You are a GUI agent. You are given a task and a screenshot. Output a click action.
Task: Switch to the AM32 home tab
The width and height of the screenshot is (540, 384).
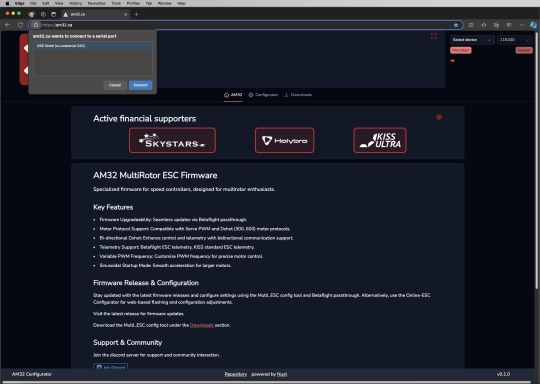pyautogui.click(x=233, y=95)
